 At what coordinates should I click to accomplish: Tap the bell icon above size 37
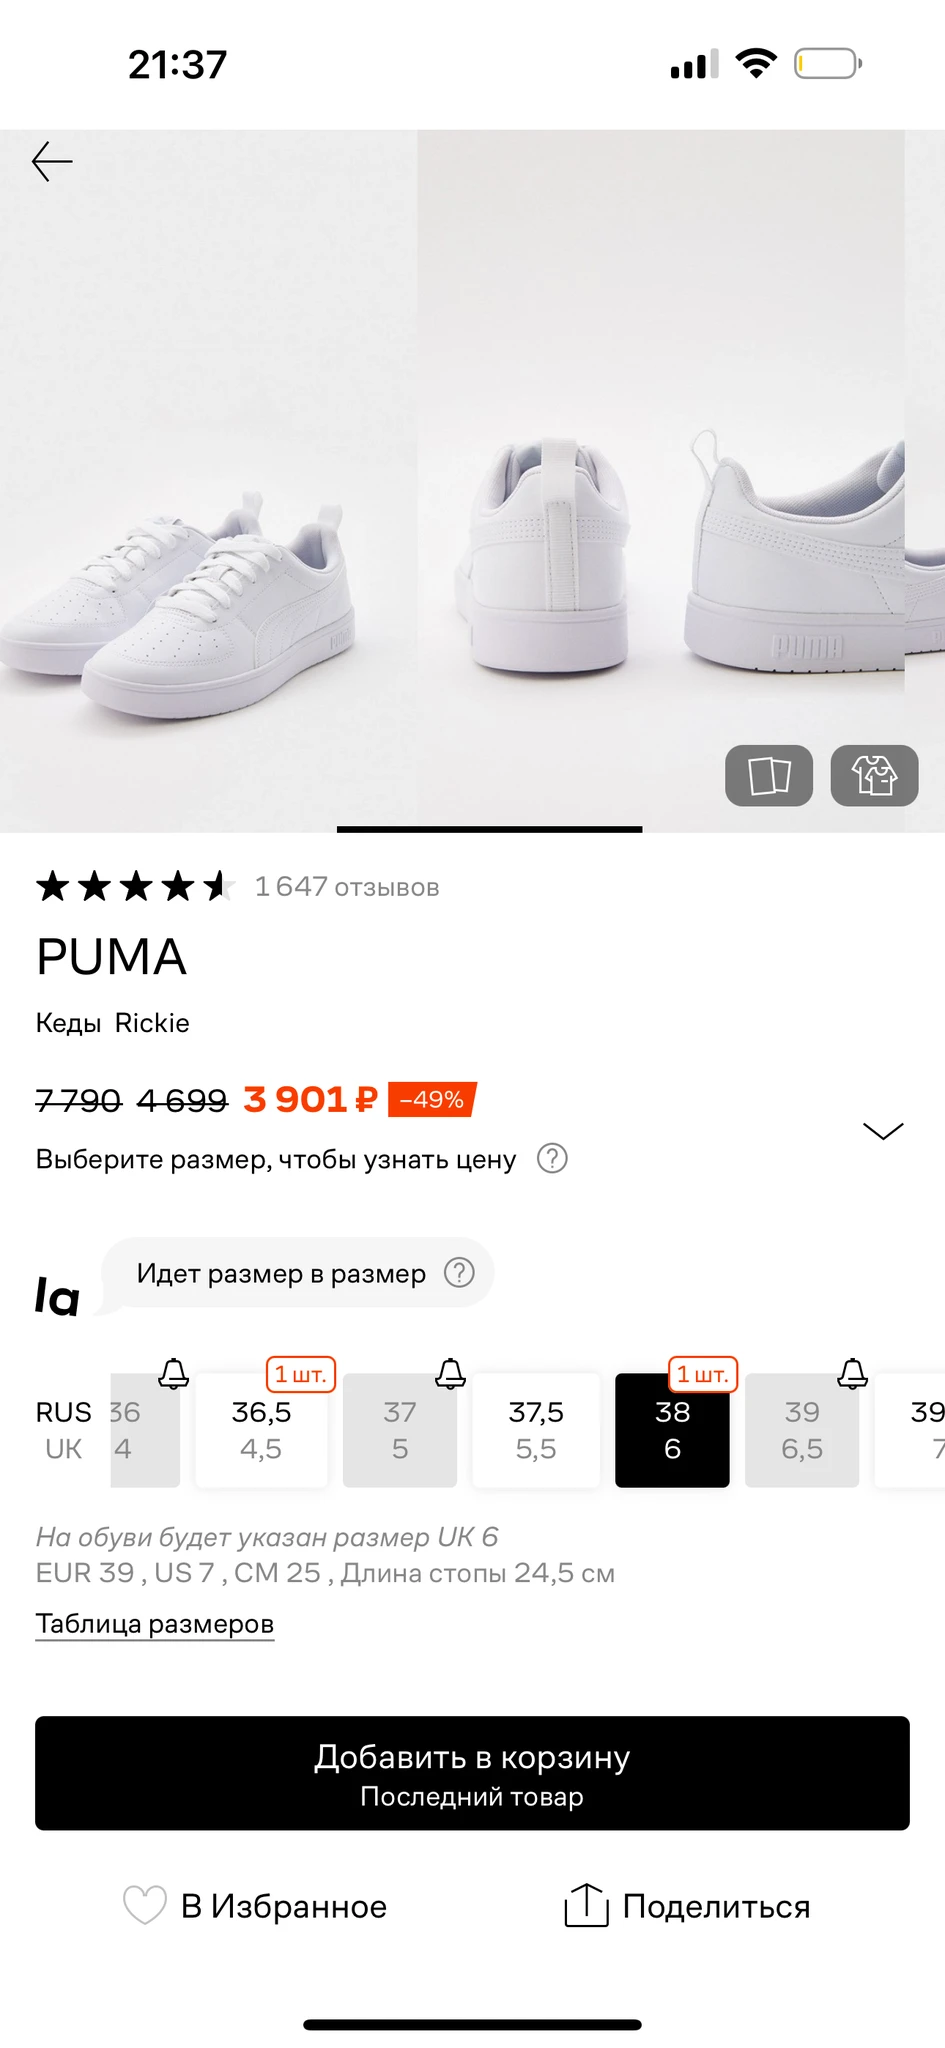click(450, 1374)
